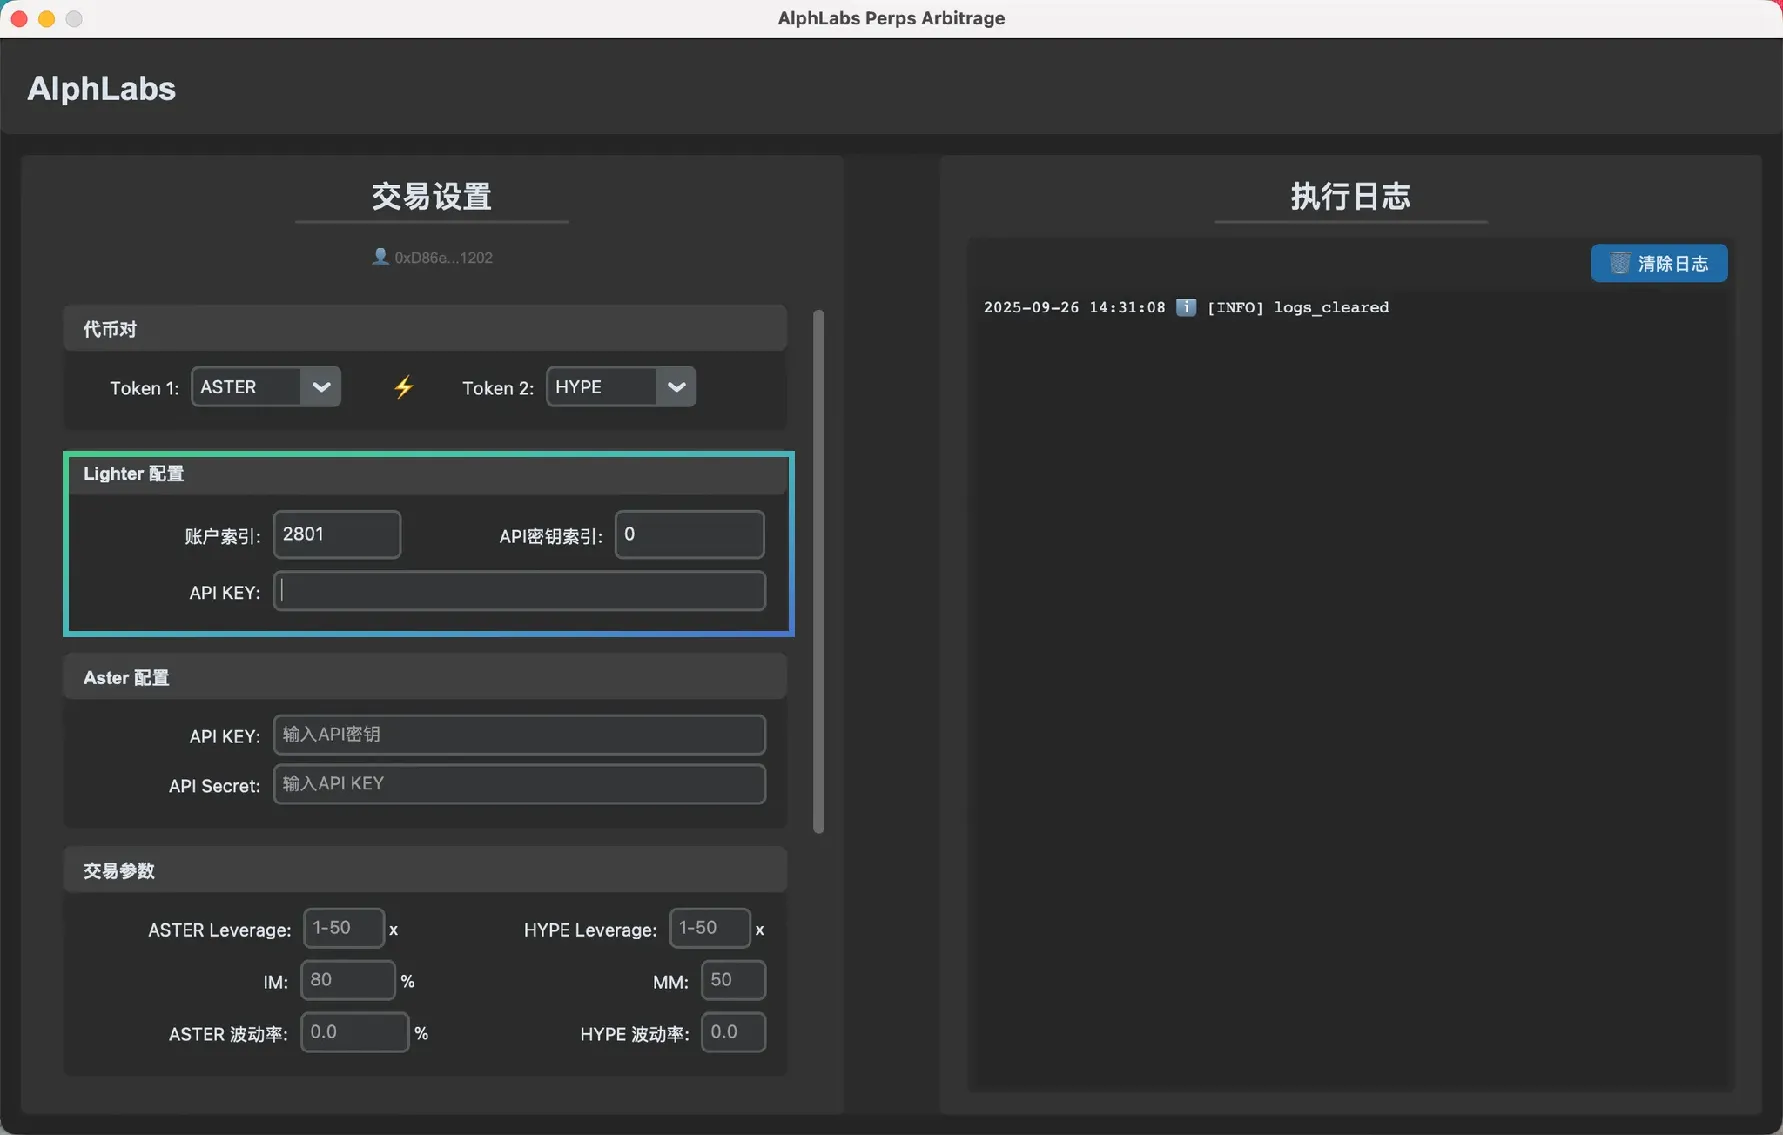Click the 执行日志 panel title
Image resolution: width=1784 pixels, height=1136 pixels.
click(x=1351, y=197)
